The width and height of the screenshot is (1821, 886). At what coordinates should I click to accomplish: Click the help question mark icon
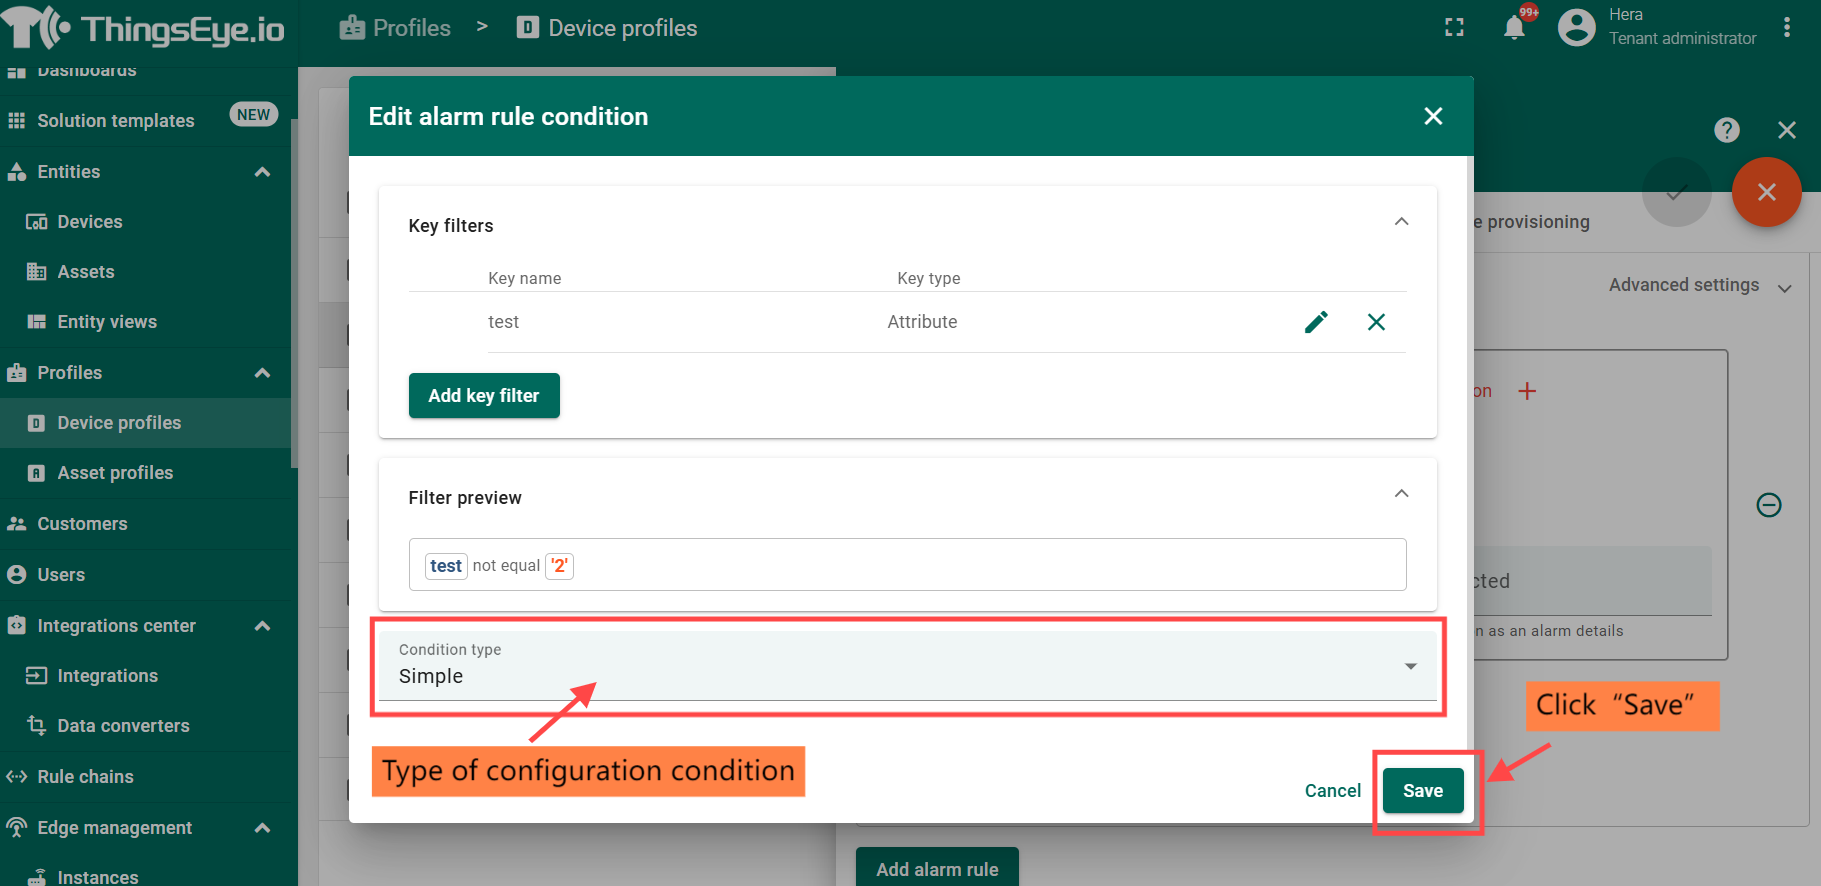(1726, 130)
